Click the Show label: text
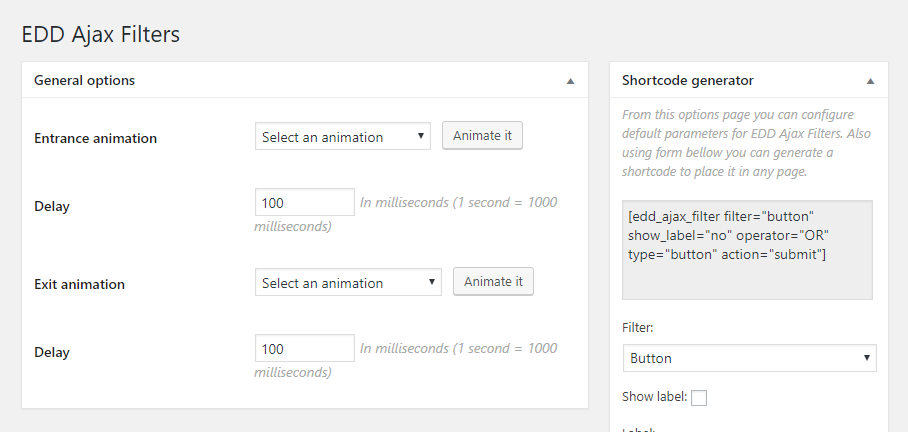Viewport: 908px width, 432px height. [654, 397]
